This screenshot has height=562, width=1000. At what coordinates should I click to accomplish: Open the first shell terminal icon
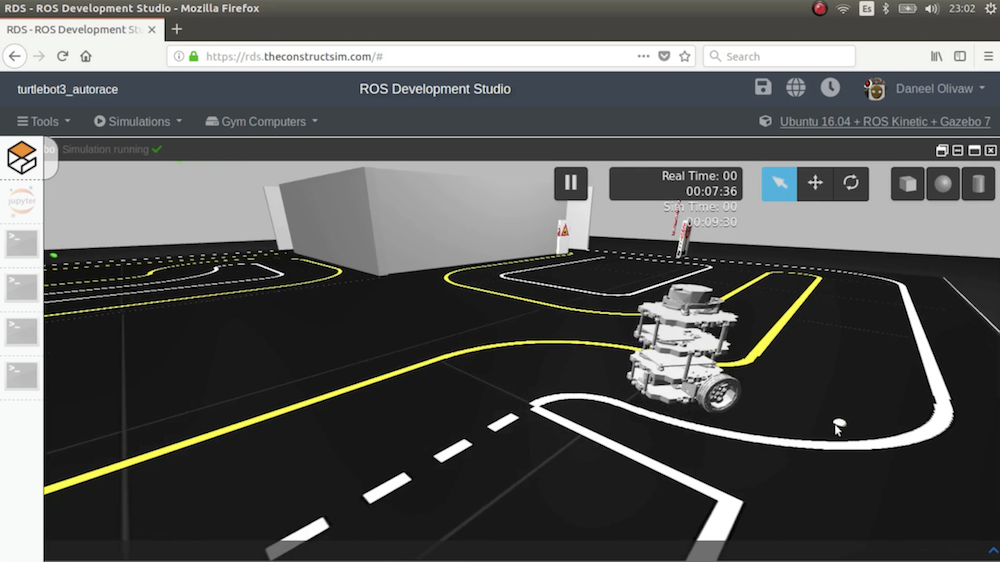pyautogui.click(x=22, y=244)
